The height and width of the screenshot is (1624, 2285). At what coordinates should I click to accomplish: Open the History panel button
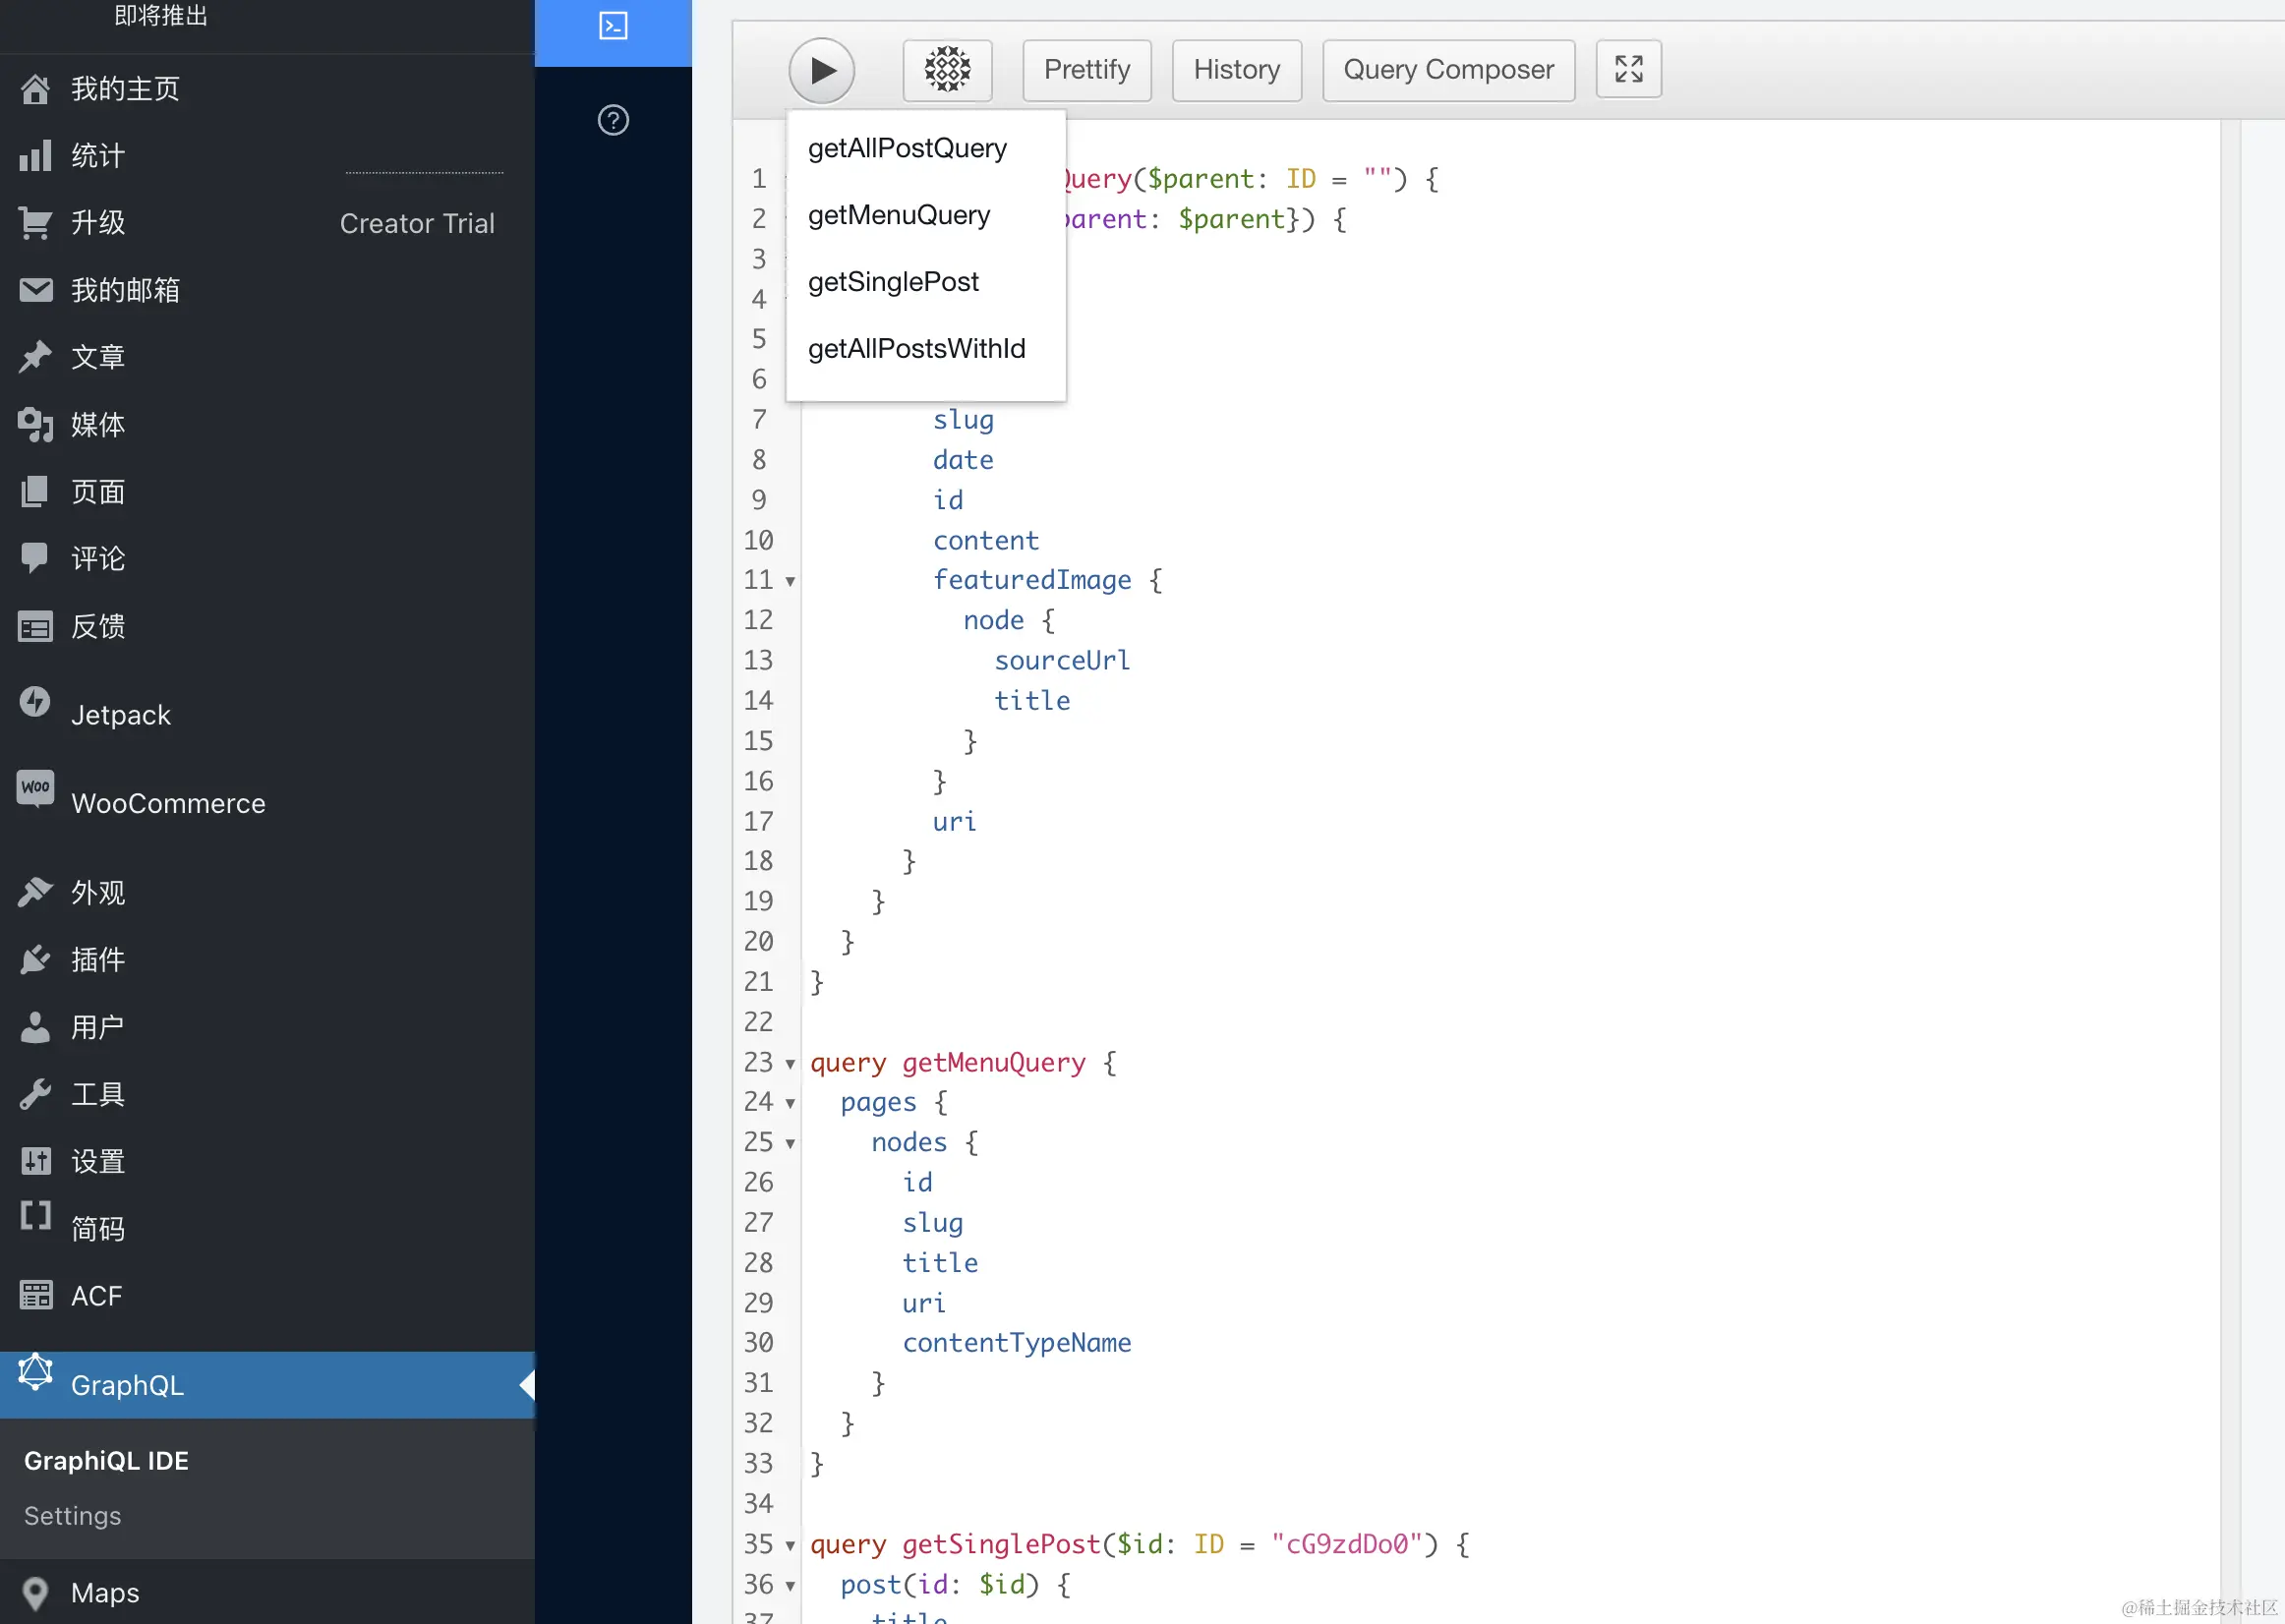tap(1236, 70)
